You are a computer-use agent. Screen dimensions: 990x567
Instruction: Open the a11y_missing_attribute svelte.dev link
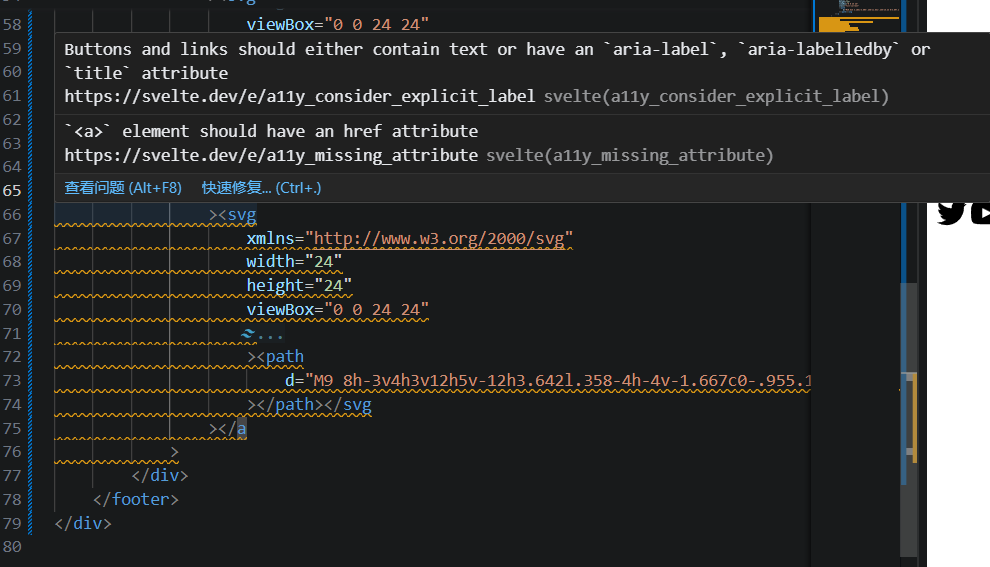[271, 155]
